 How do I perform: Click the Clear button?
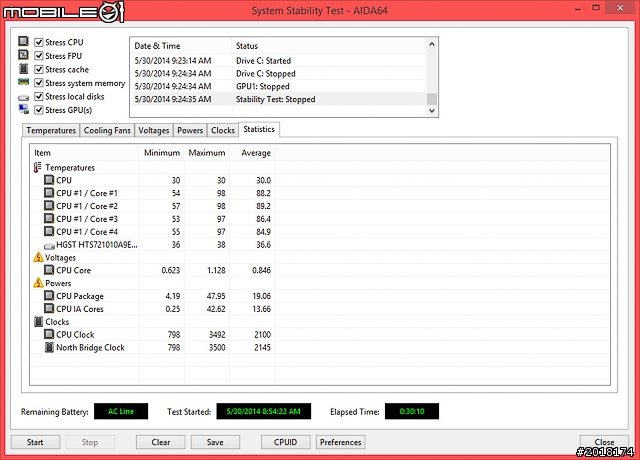point(160,442)
